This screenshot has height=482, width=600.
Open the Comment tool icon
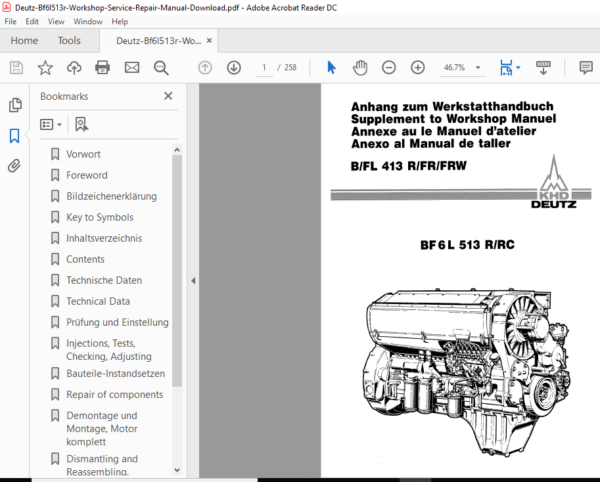point(586,68)
